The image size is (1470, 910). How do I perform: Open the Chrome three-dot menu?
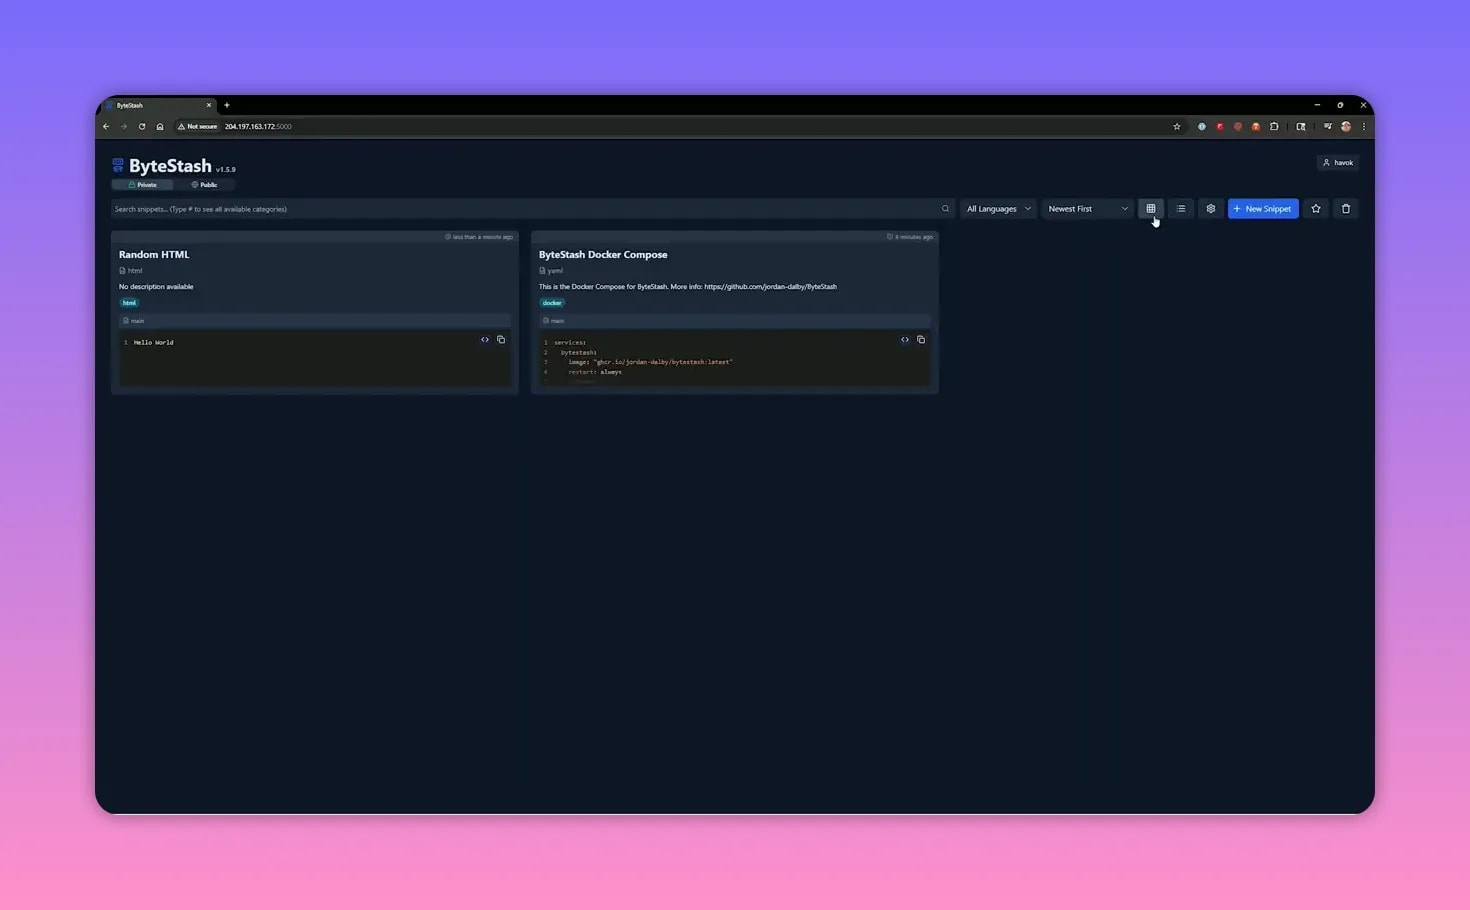tap(1363, 127)
